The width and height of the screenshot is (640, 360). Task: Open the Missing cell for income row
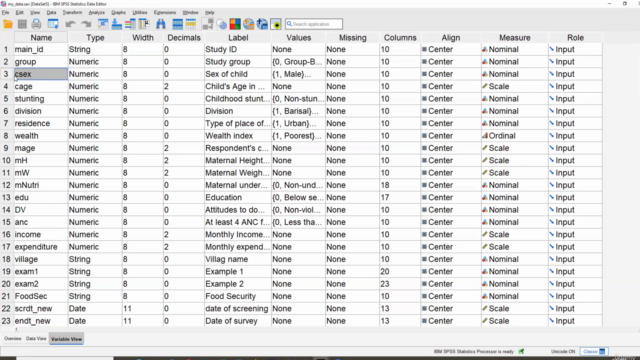pyautogui.click(x=352, y=234)
